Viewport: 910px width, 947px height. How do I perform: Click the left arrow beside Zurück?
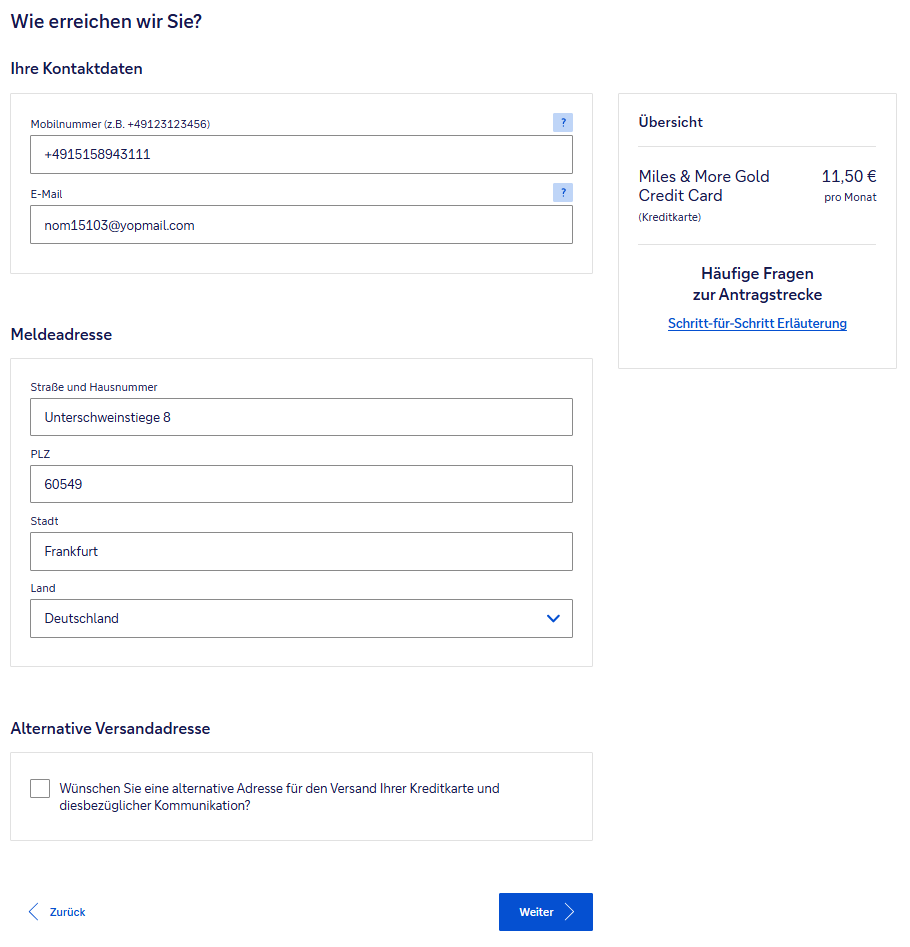coord(34,912)
